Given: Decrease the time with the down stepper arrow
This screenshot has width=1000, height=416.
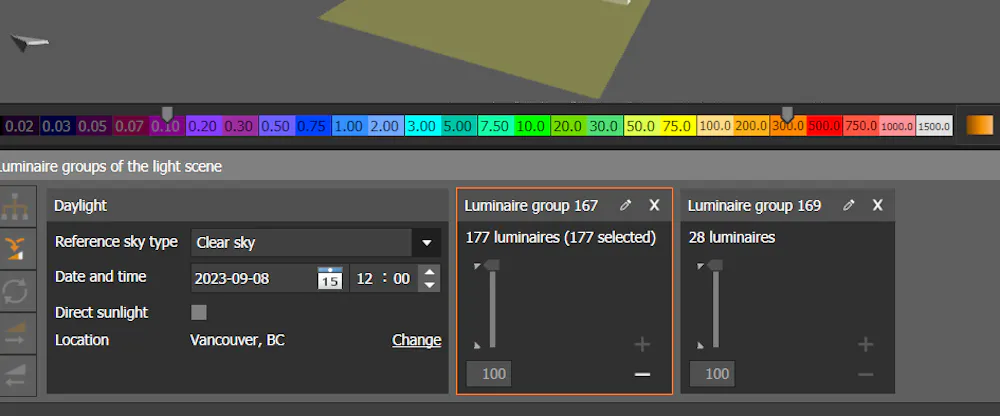Looking at the screenshot, I should (430, 285).
